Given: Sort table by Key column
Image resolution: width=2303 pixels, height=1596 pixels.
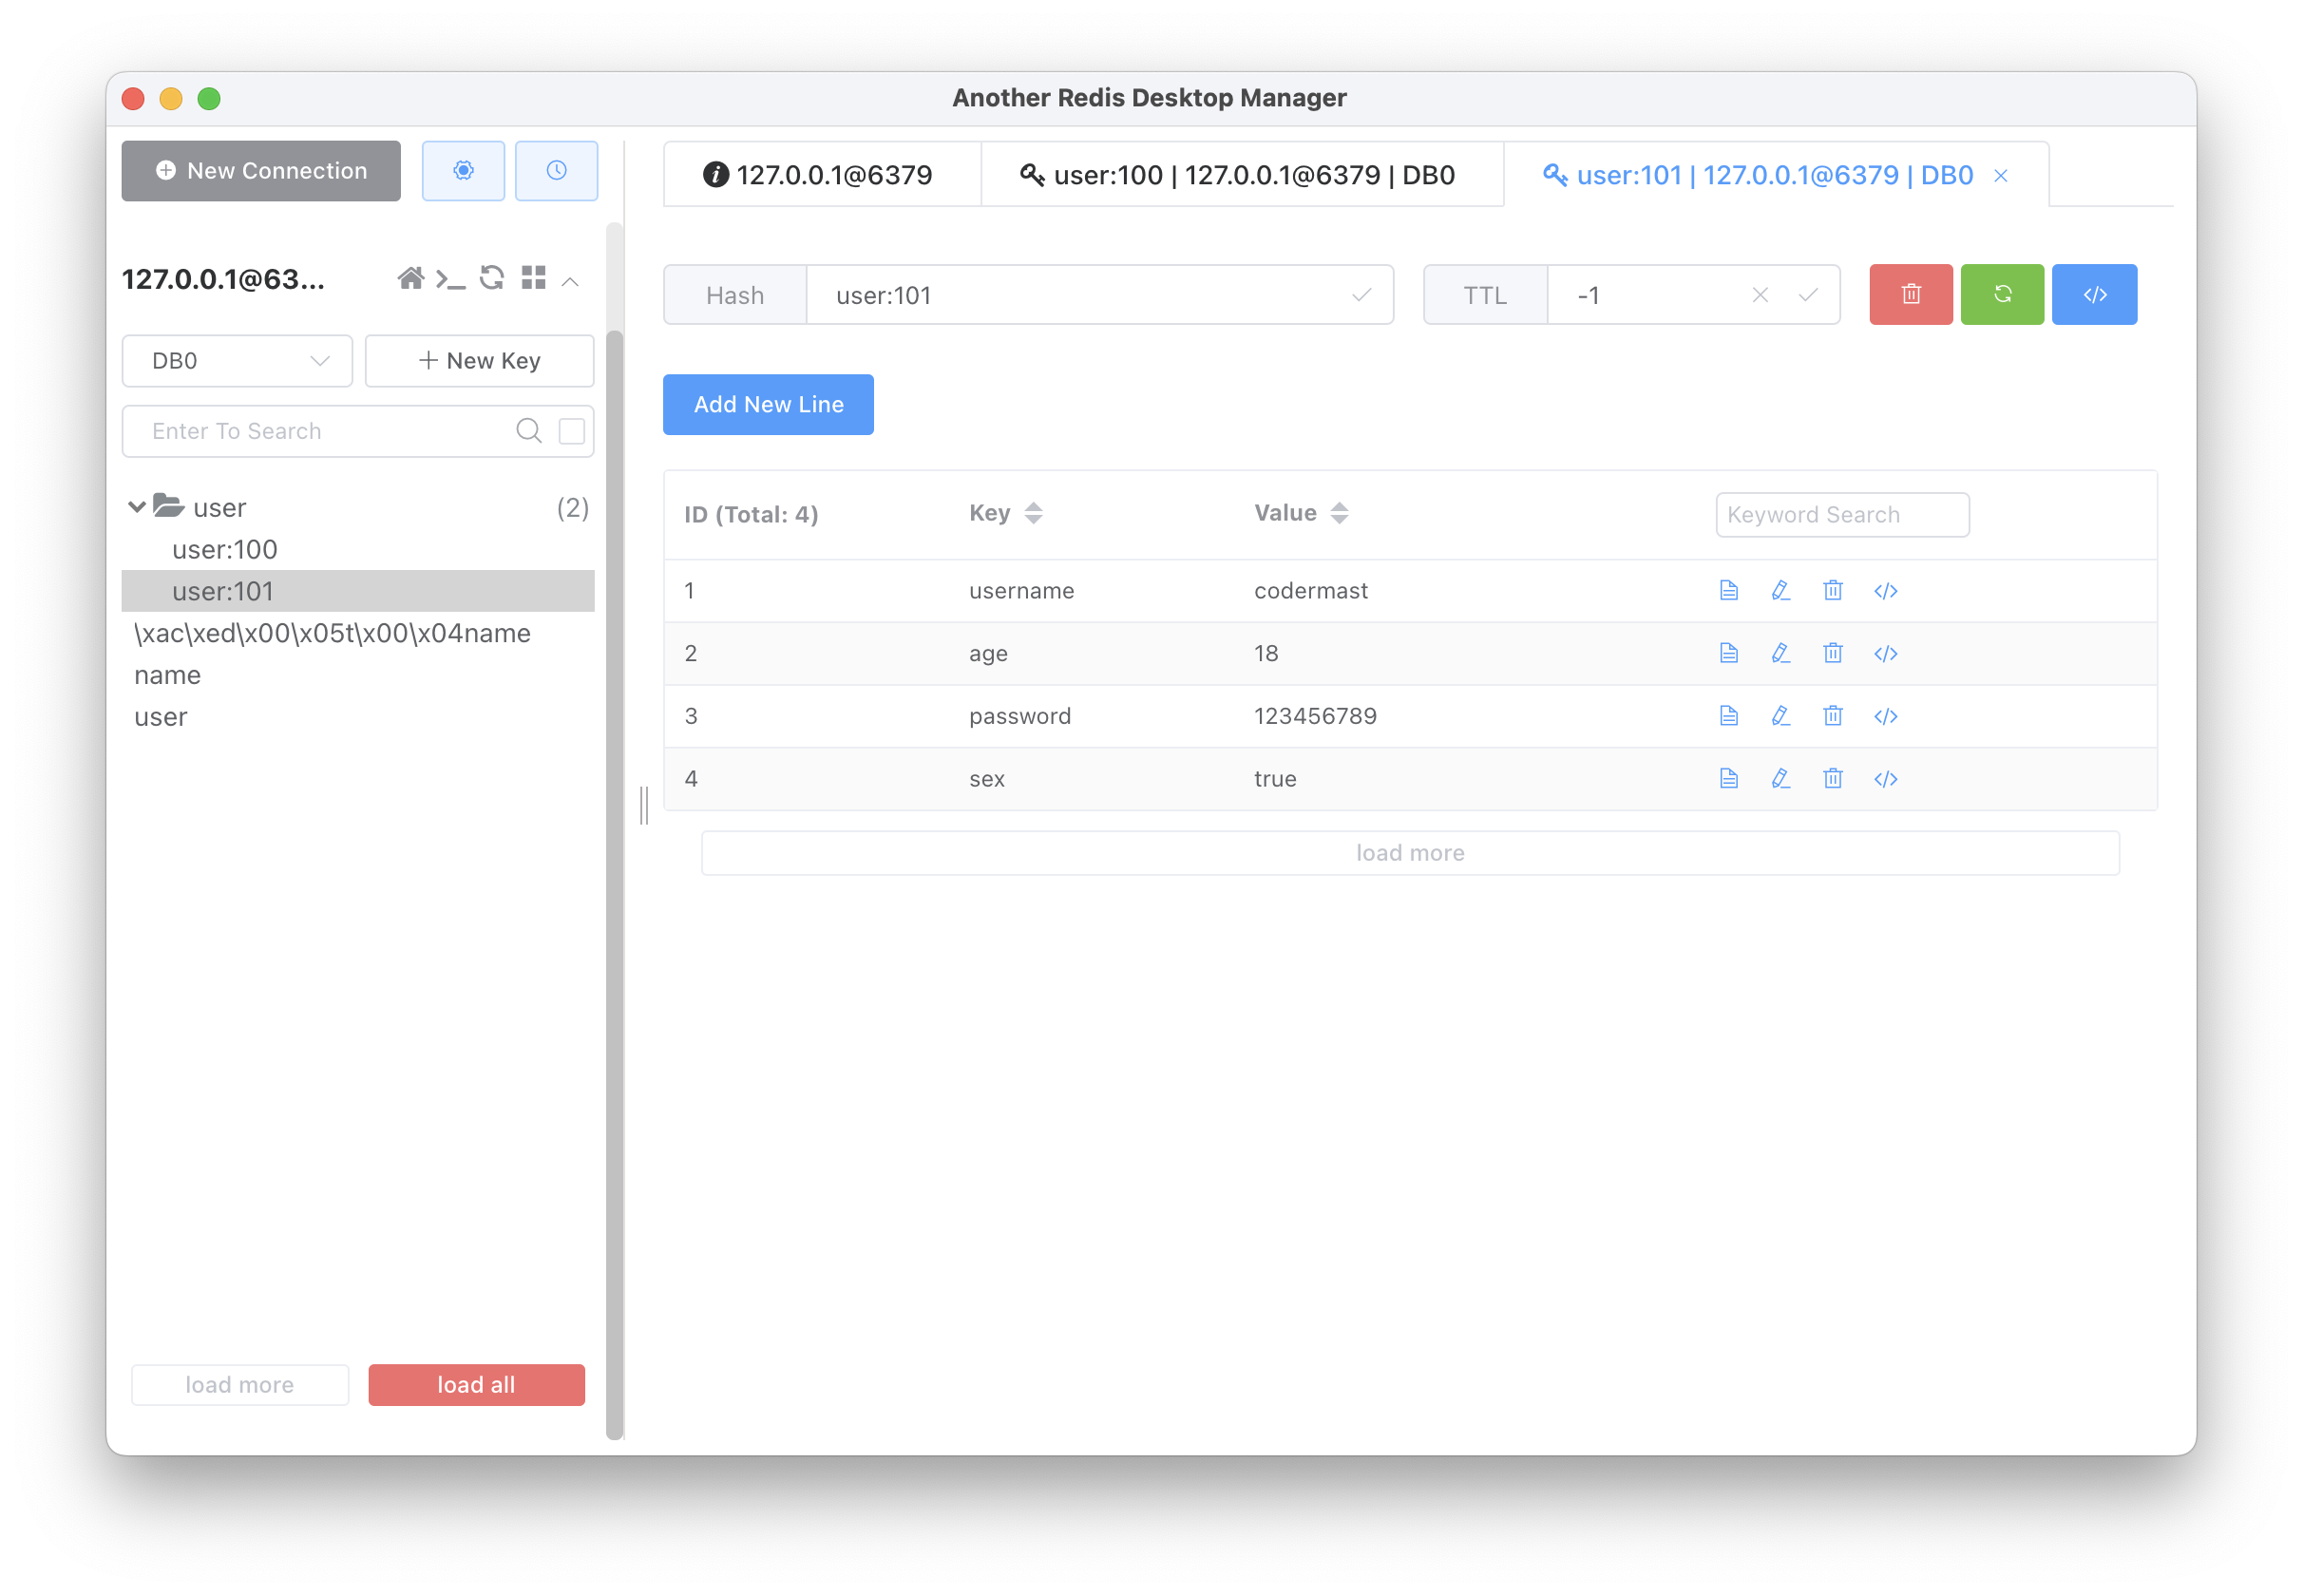Looking at the screenshot, I should point(1033,513).
